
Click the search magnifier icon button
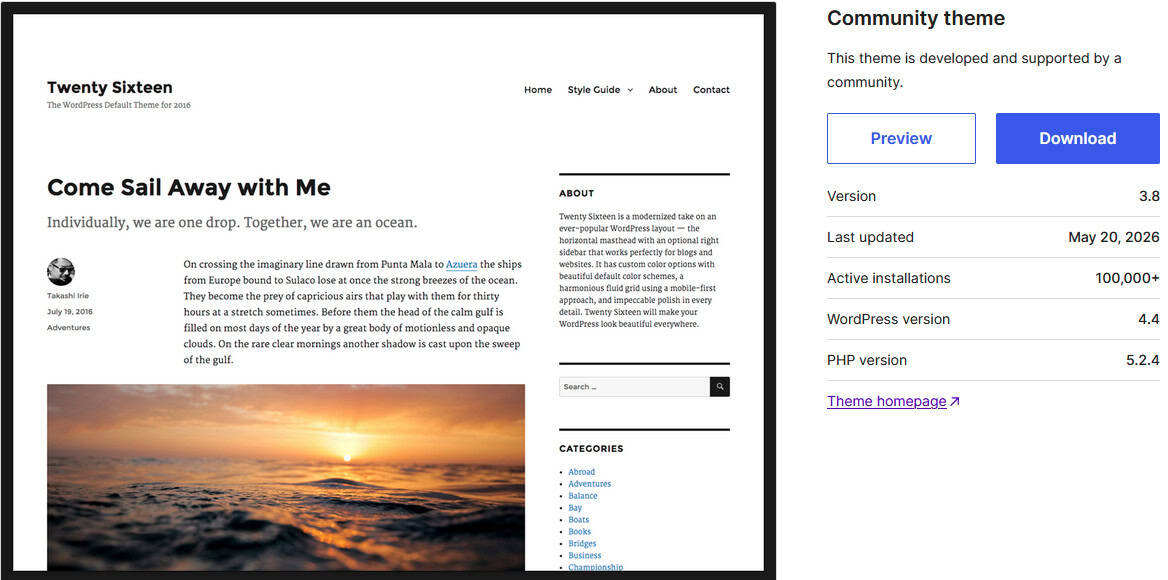click(720, 386)
